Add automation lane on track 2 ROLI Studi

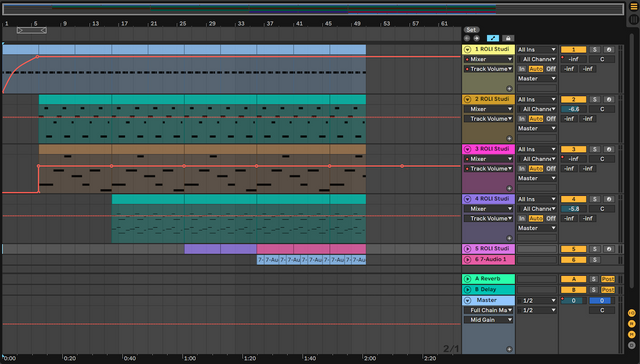(x=509, y=138)
